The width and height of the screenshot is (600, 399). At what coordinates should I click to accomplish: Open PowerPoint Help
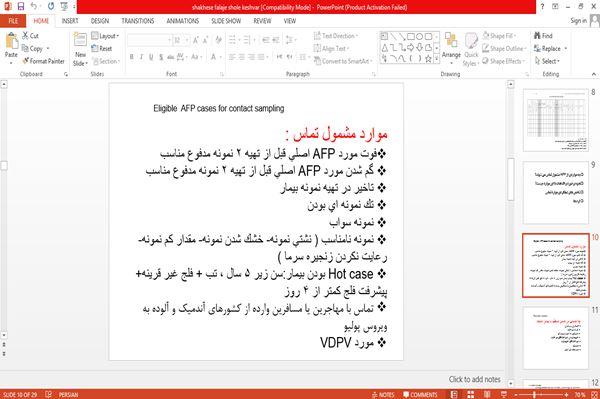click(x=542, y=6)
